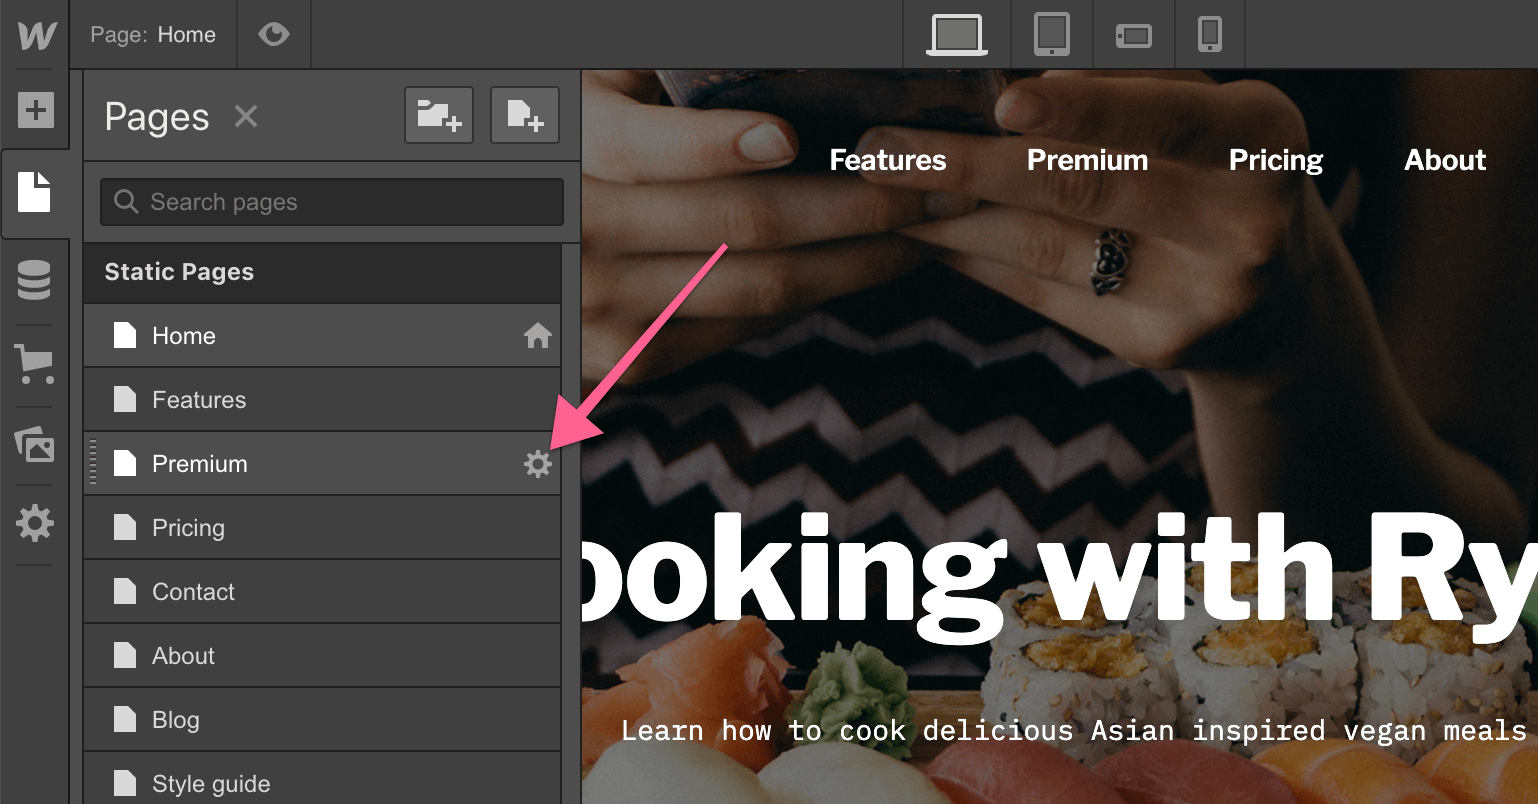Open the Pages panel icon in sidebar
This screenshot has height=804, width=1538.
coord(34,192)
